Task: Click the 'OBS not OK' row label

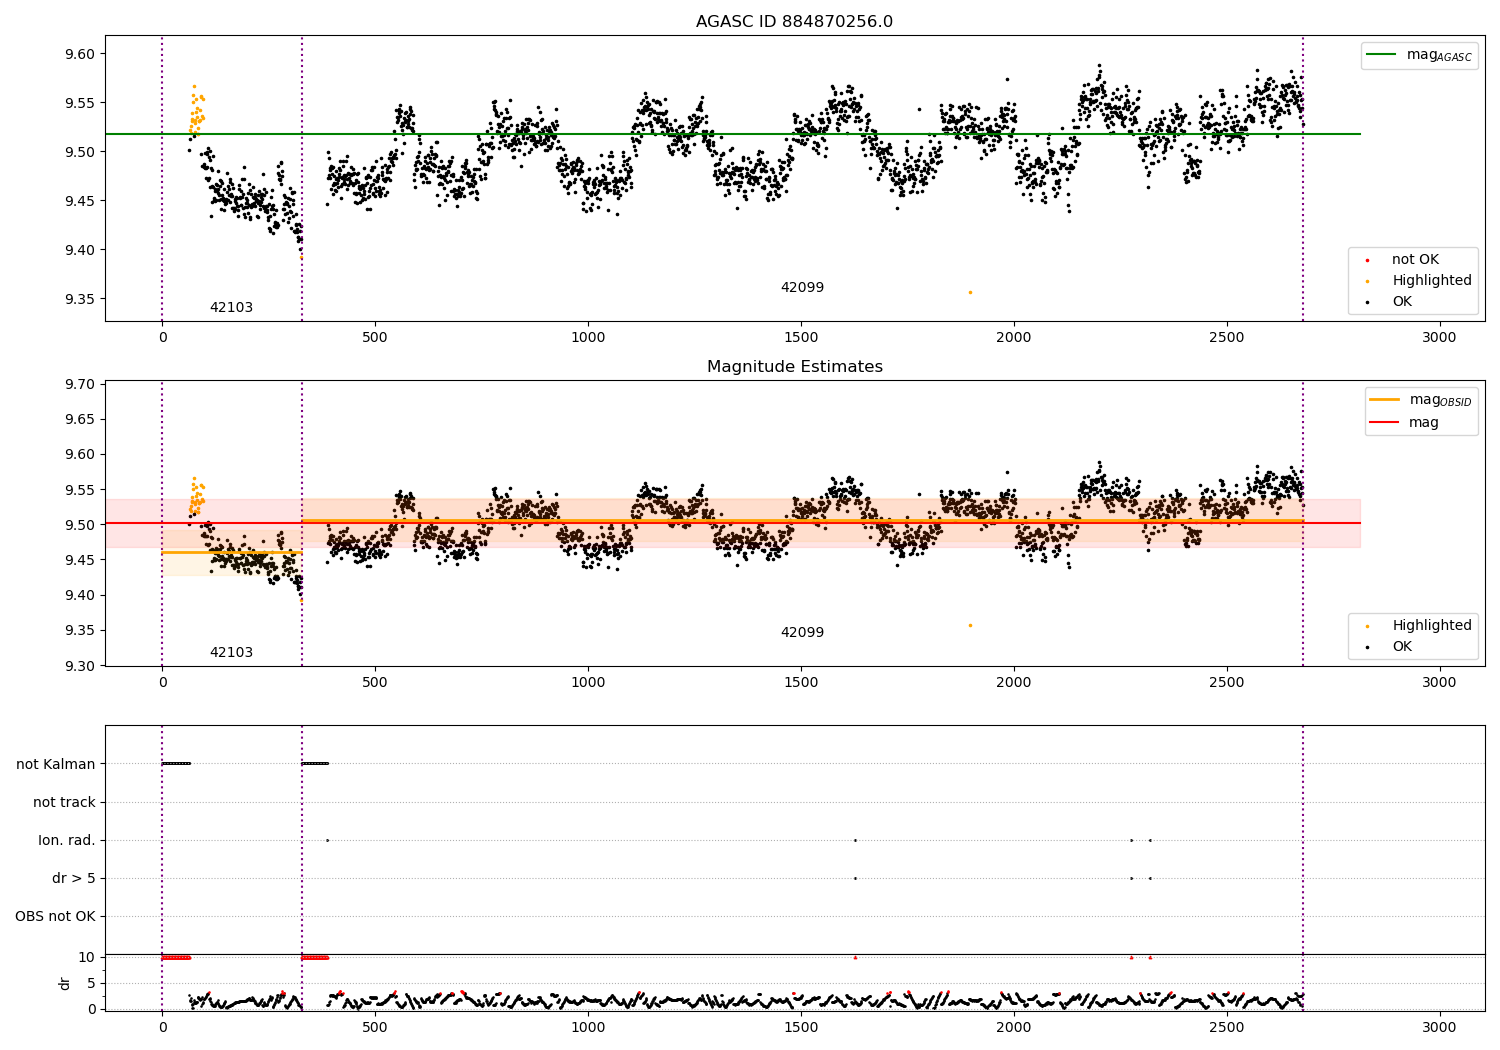Action: pyautogui.click(x=55, y=917)
